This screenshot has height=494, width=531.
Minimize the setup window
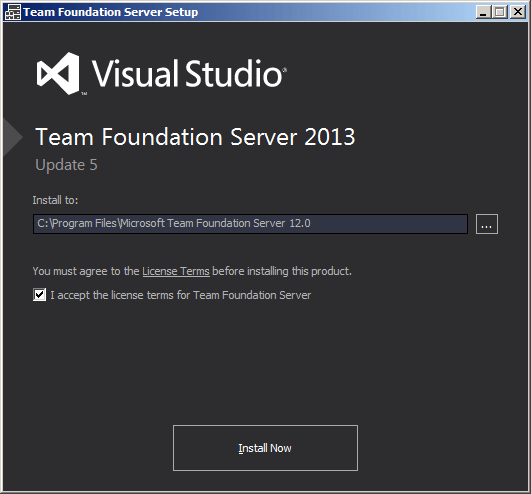pyautogui.click(x=483, y=12)
